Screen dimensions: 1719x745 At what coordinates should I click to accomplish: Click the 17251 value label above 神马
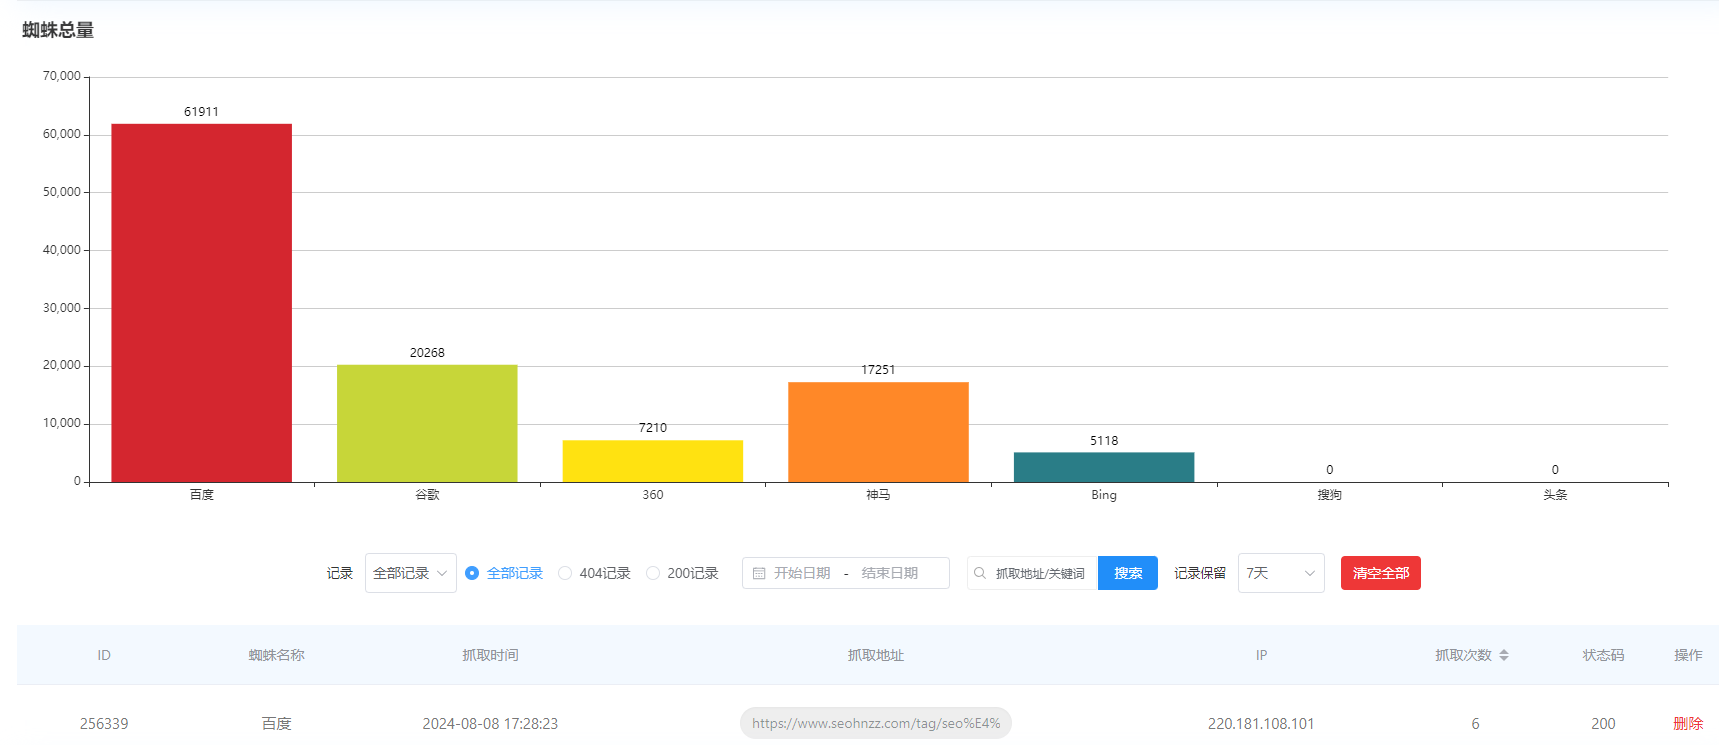878,370
